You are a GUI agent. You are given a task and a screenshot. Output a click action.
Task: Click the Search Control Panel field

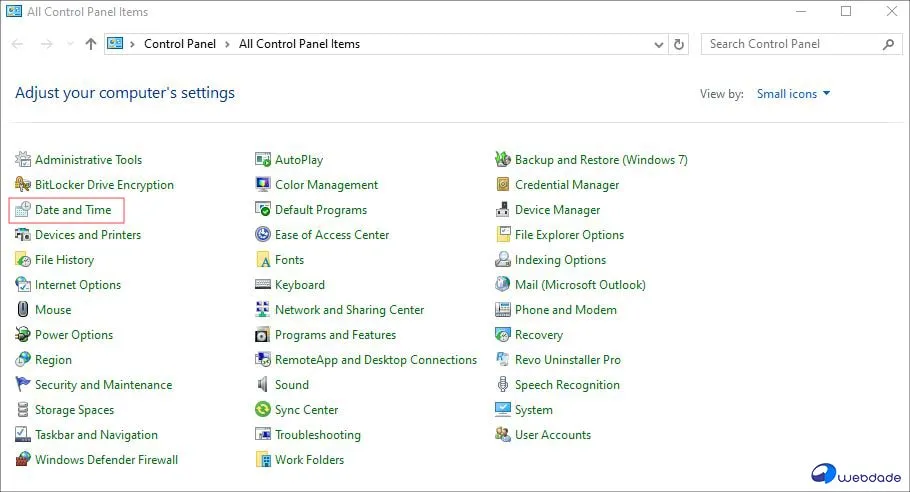(790, 44)
